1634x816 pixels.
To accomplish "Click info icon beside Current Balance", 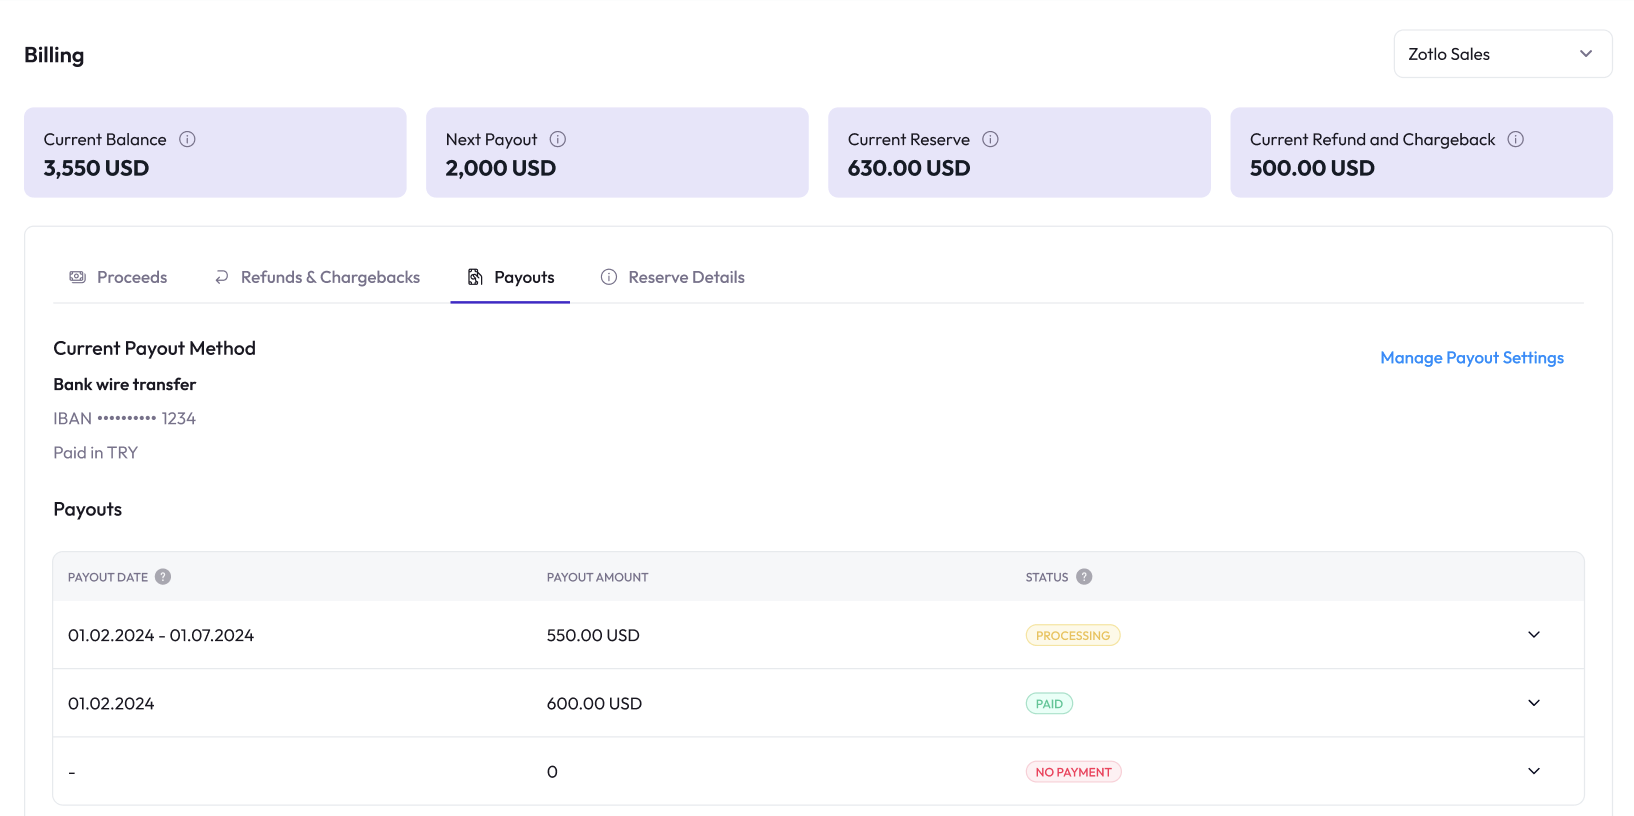I will tap(187, 139).
